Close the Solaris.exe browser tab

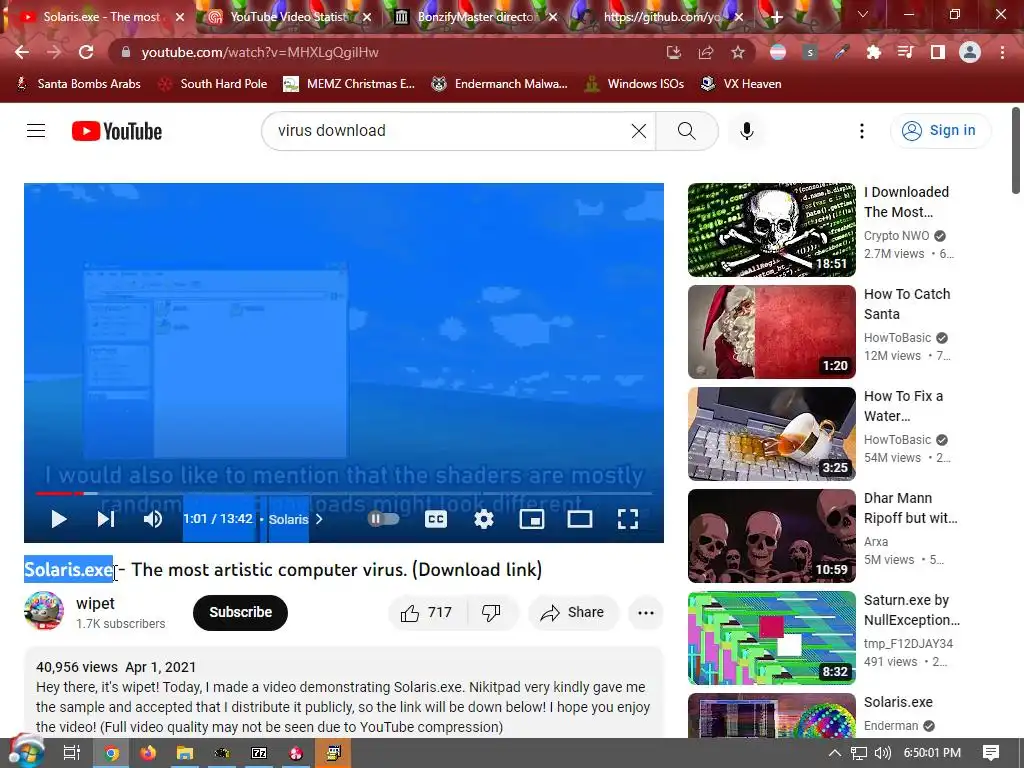[180, 18]
